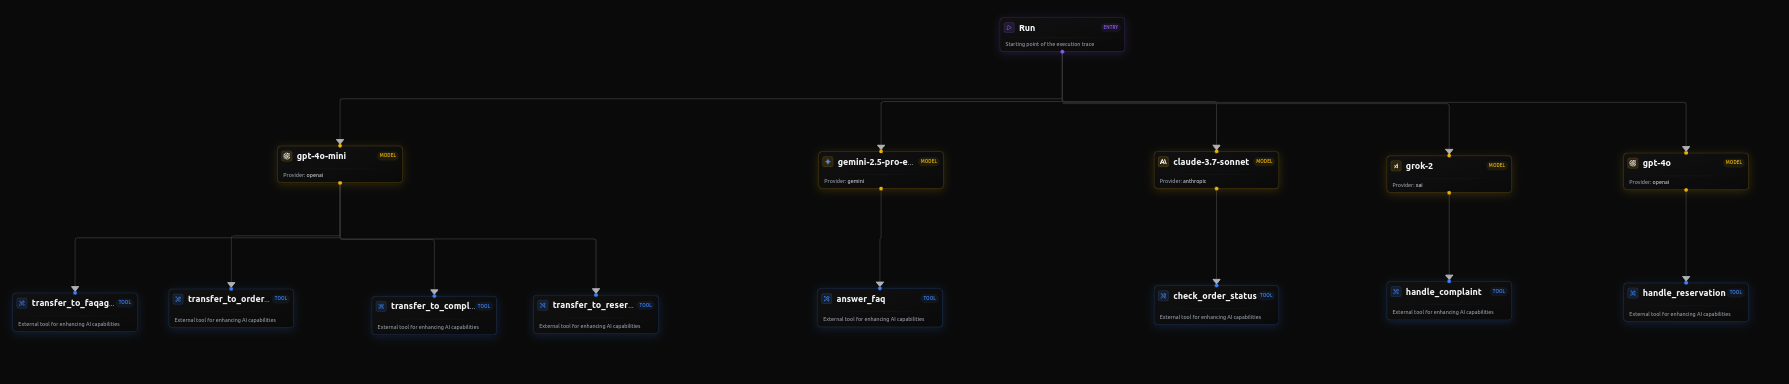This screenshot has width=1789, height=384.
Task: Click bottom output handle of gpt-4o-mini node
Action: tap(340, 183)
